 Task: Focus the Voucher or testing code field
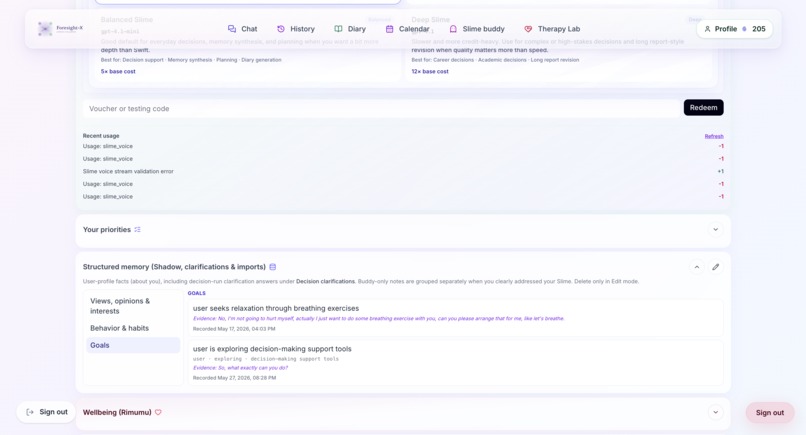(381, 108)
